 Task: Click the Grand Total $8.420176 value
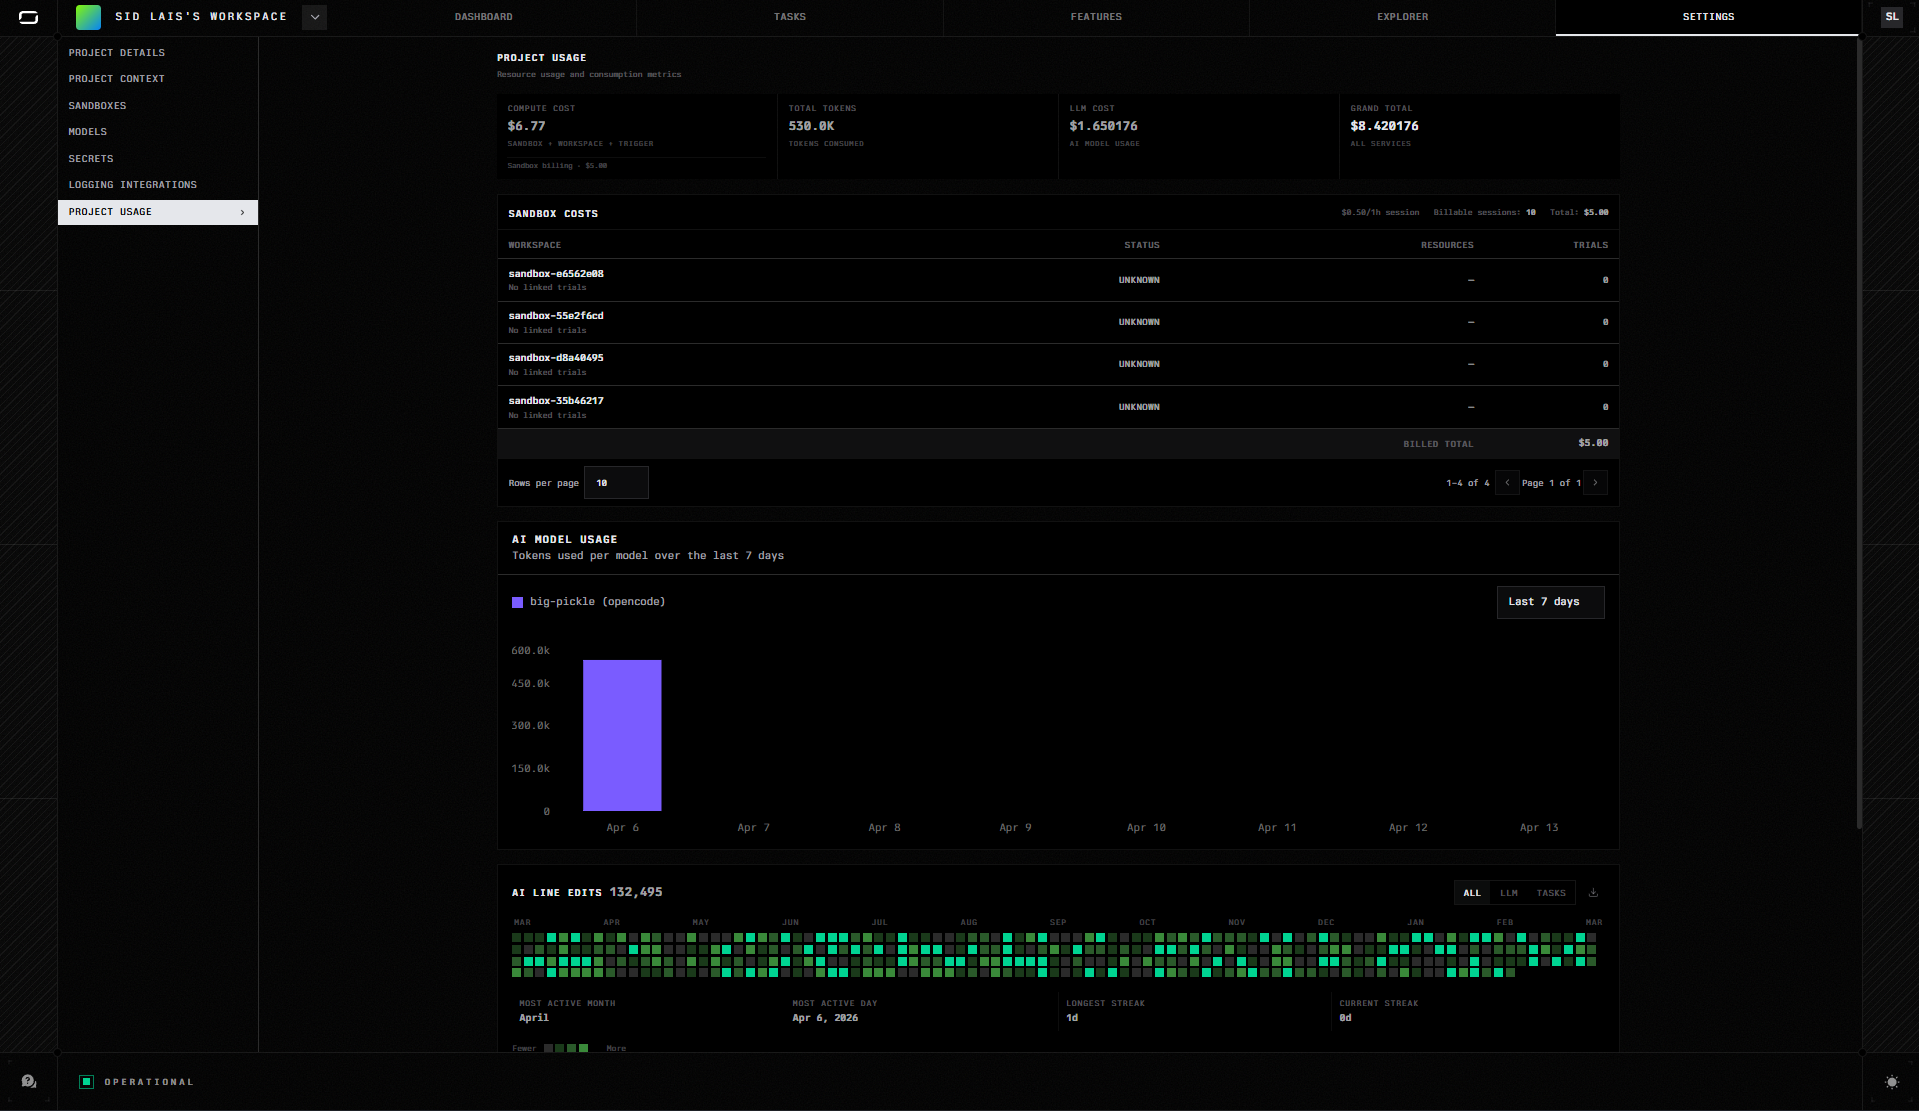pos(1384,126)
